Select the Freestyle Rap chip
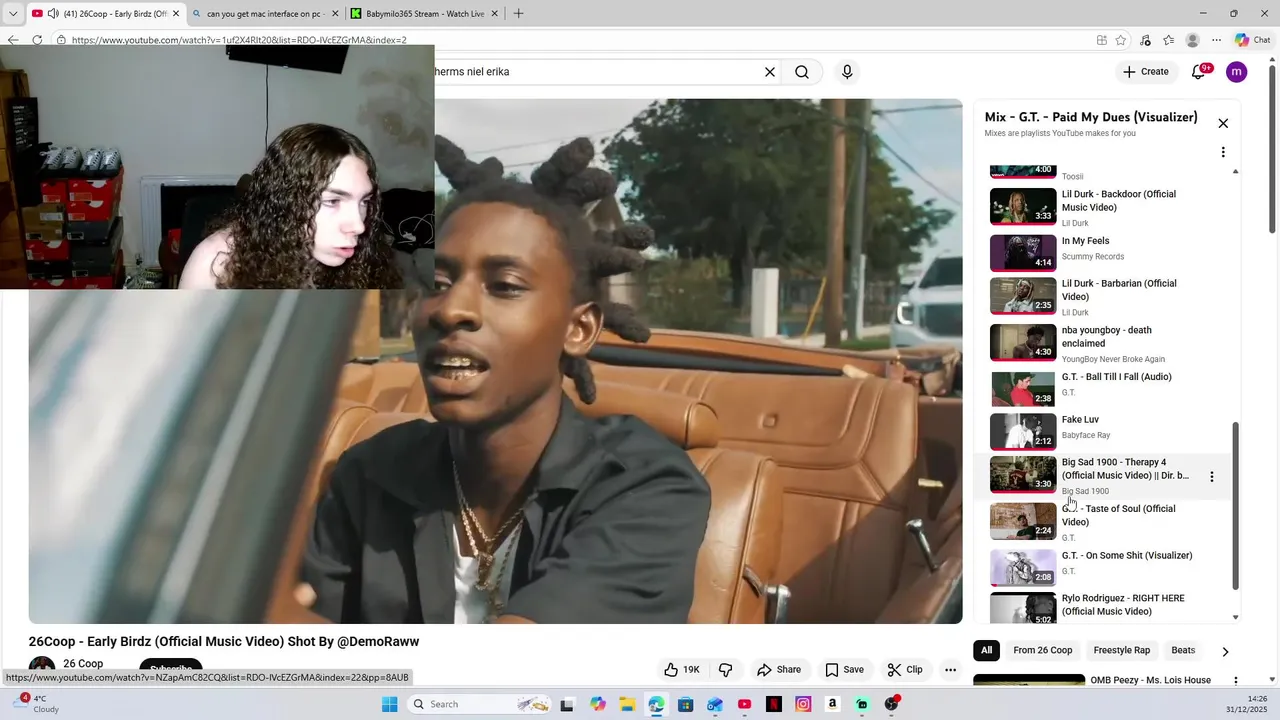This screenshot has width=1280, height=720. [x=1122, y=650]
